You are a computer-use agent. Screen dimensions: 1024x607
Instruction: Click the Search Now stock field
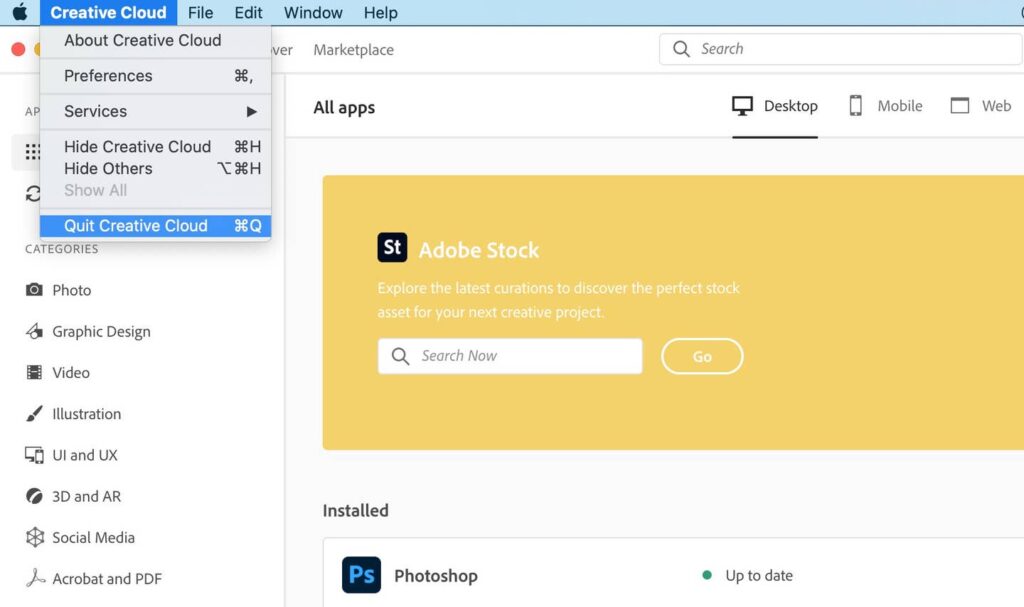510,356
